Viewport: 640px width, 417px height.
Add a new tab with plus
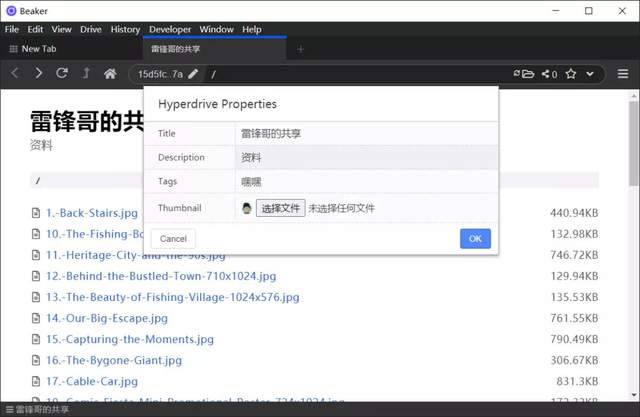tap(300, 49)
